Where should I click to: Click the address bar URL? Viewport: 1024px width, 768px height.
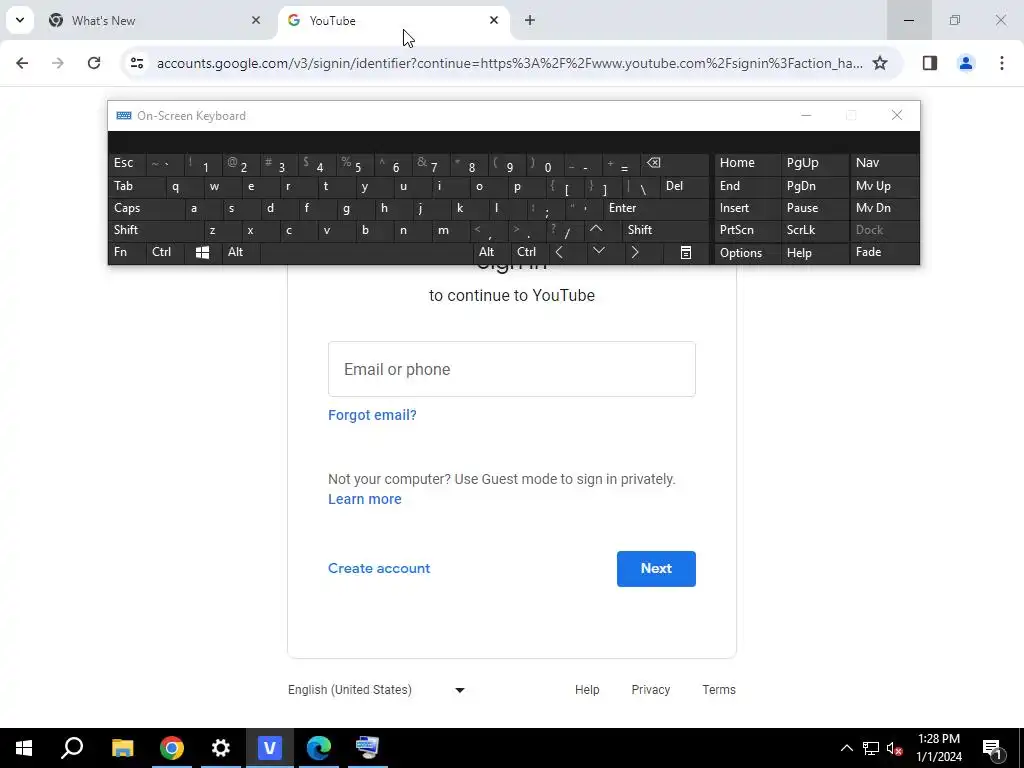[x=509, y=63]
